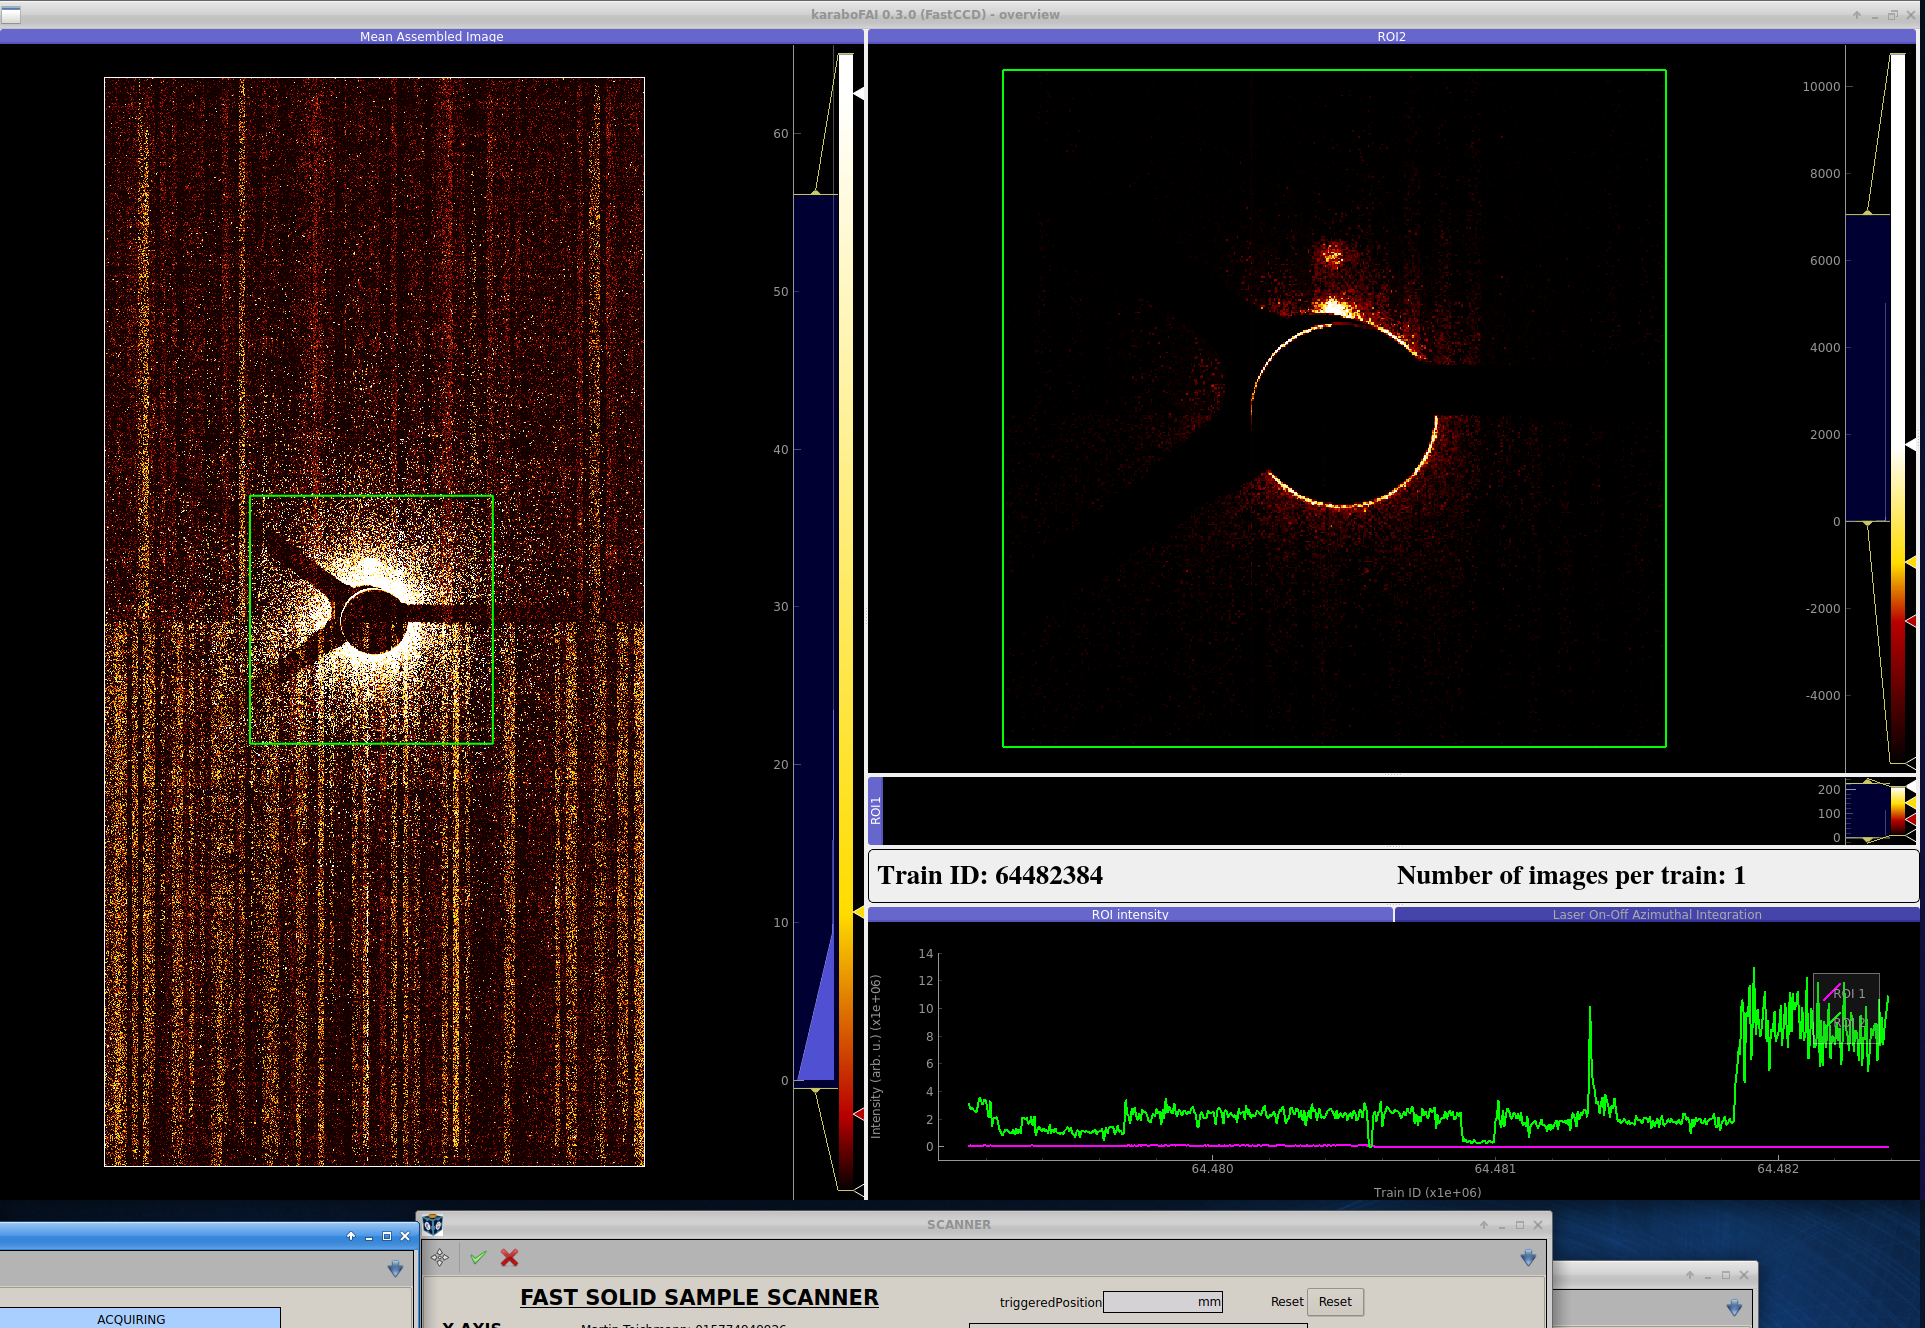Switch to the ROI intensity tab
The image size is (1925, 1328).
(1130, 914)
